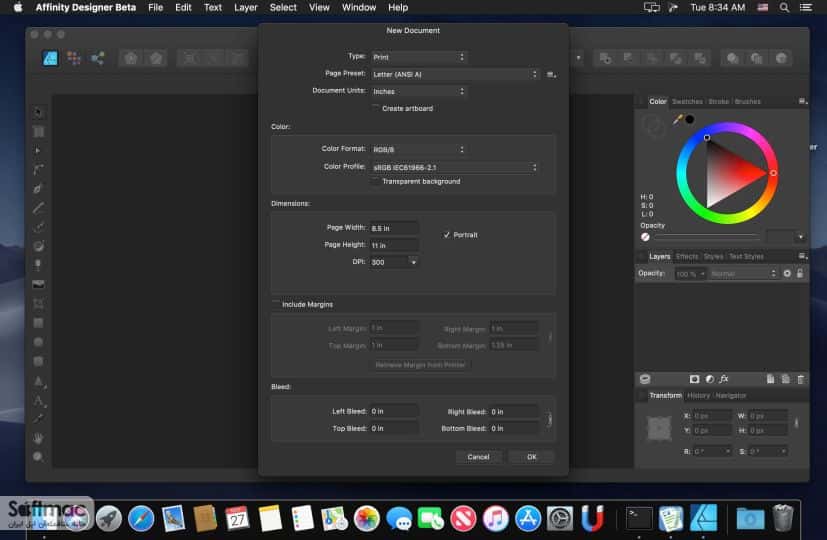Switch to the Effects tab
Screen dimensions: 827x540
687,256
